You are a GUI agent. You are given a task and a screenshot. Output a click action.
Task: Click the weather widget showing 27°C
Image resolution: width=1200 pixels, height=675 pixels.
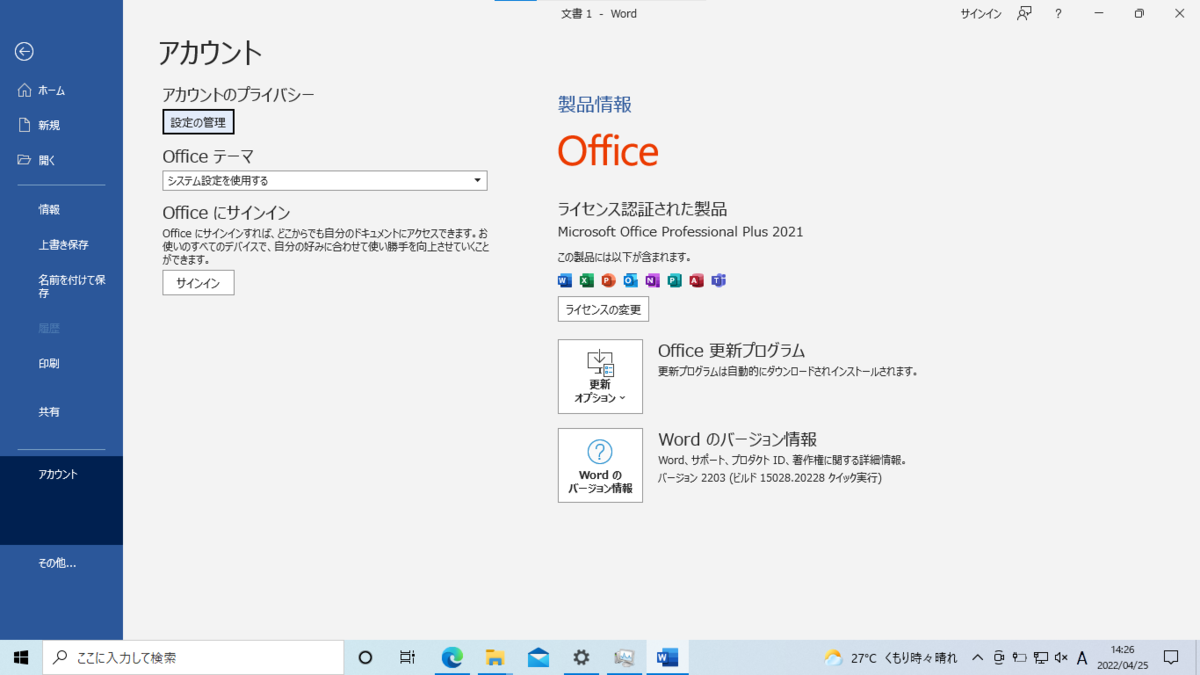point(890,657)
